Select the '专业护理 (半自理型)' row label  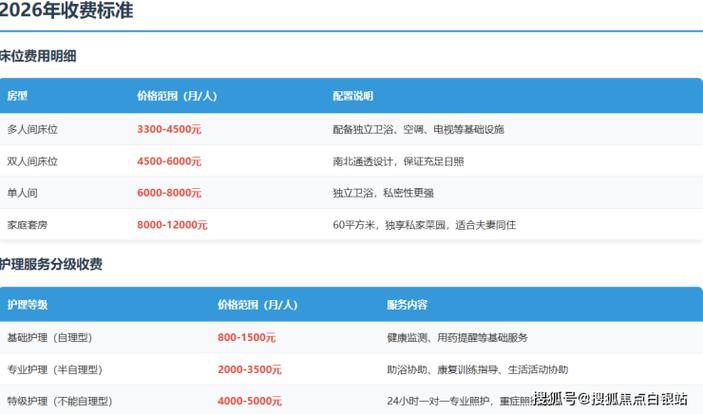[55, 370]
